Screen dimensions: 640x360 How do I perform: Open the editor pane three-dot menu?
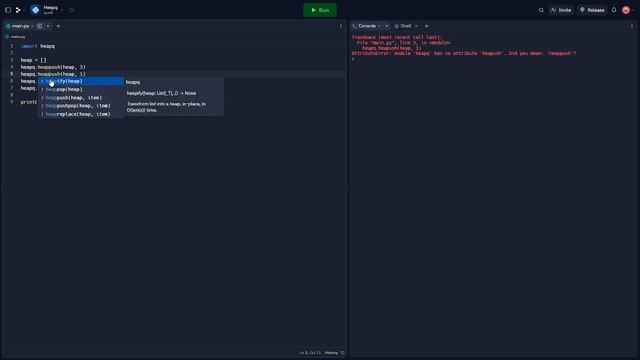(x=341, y=26)
